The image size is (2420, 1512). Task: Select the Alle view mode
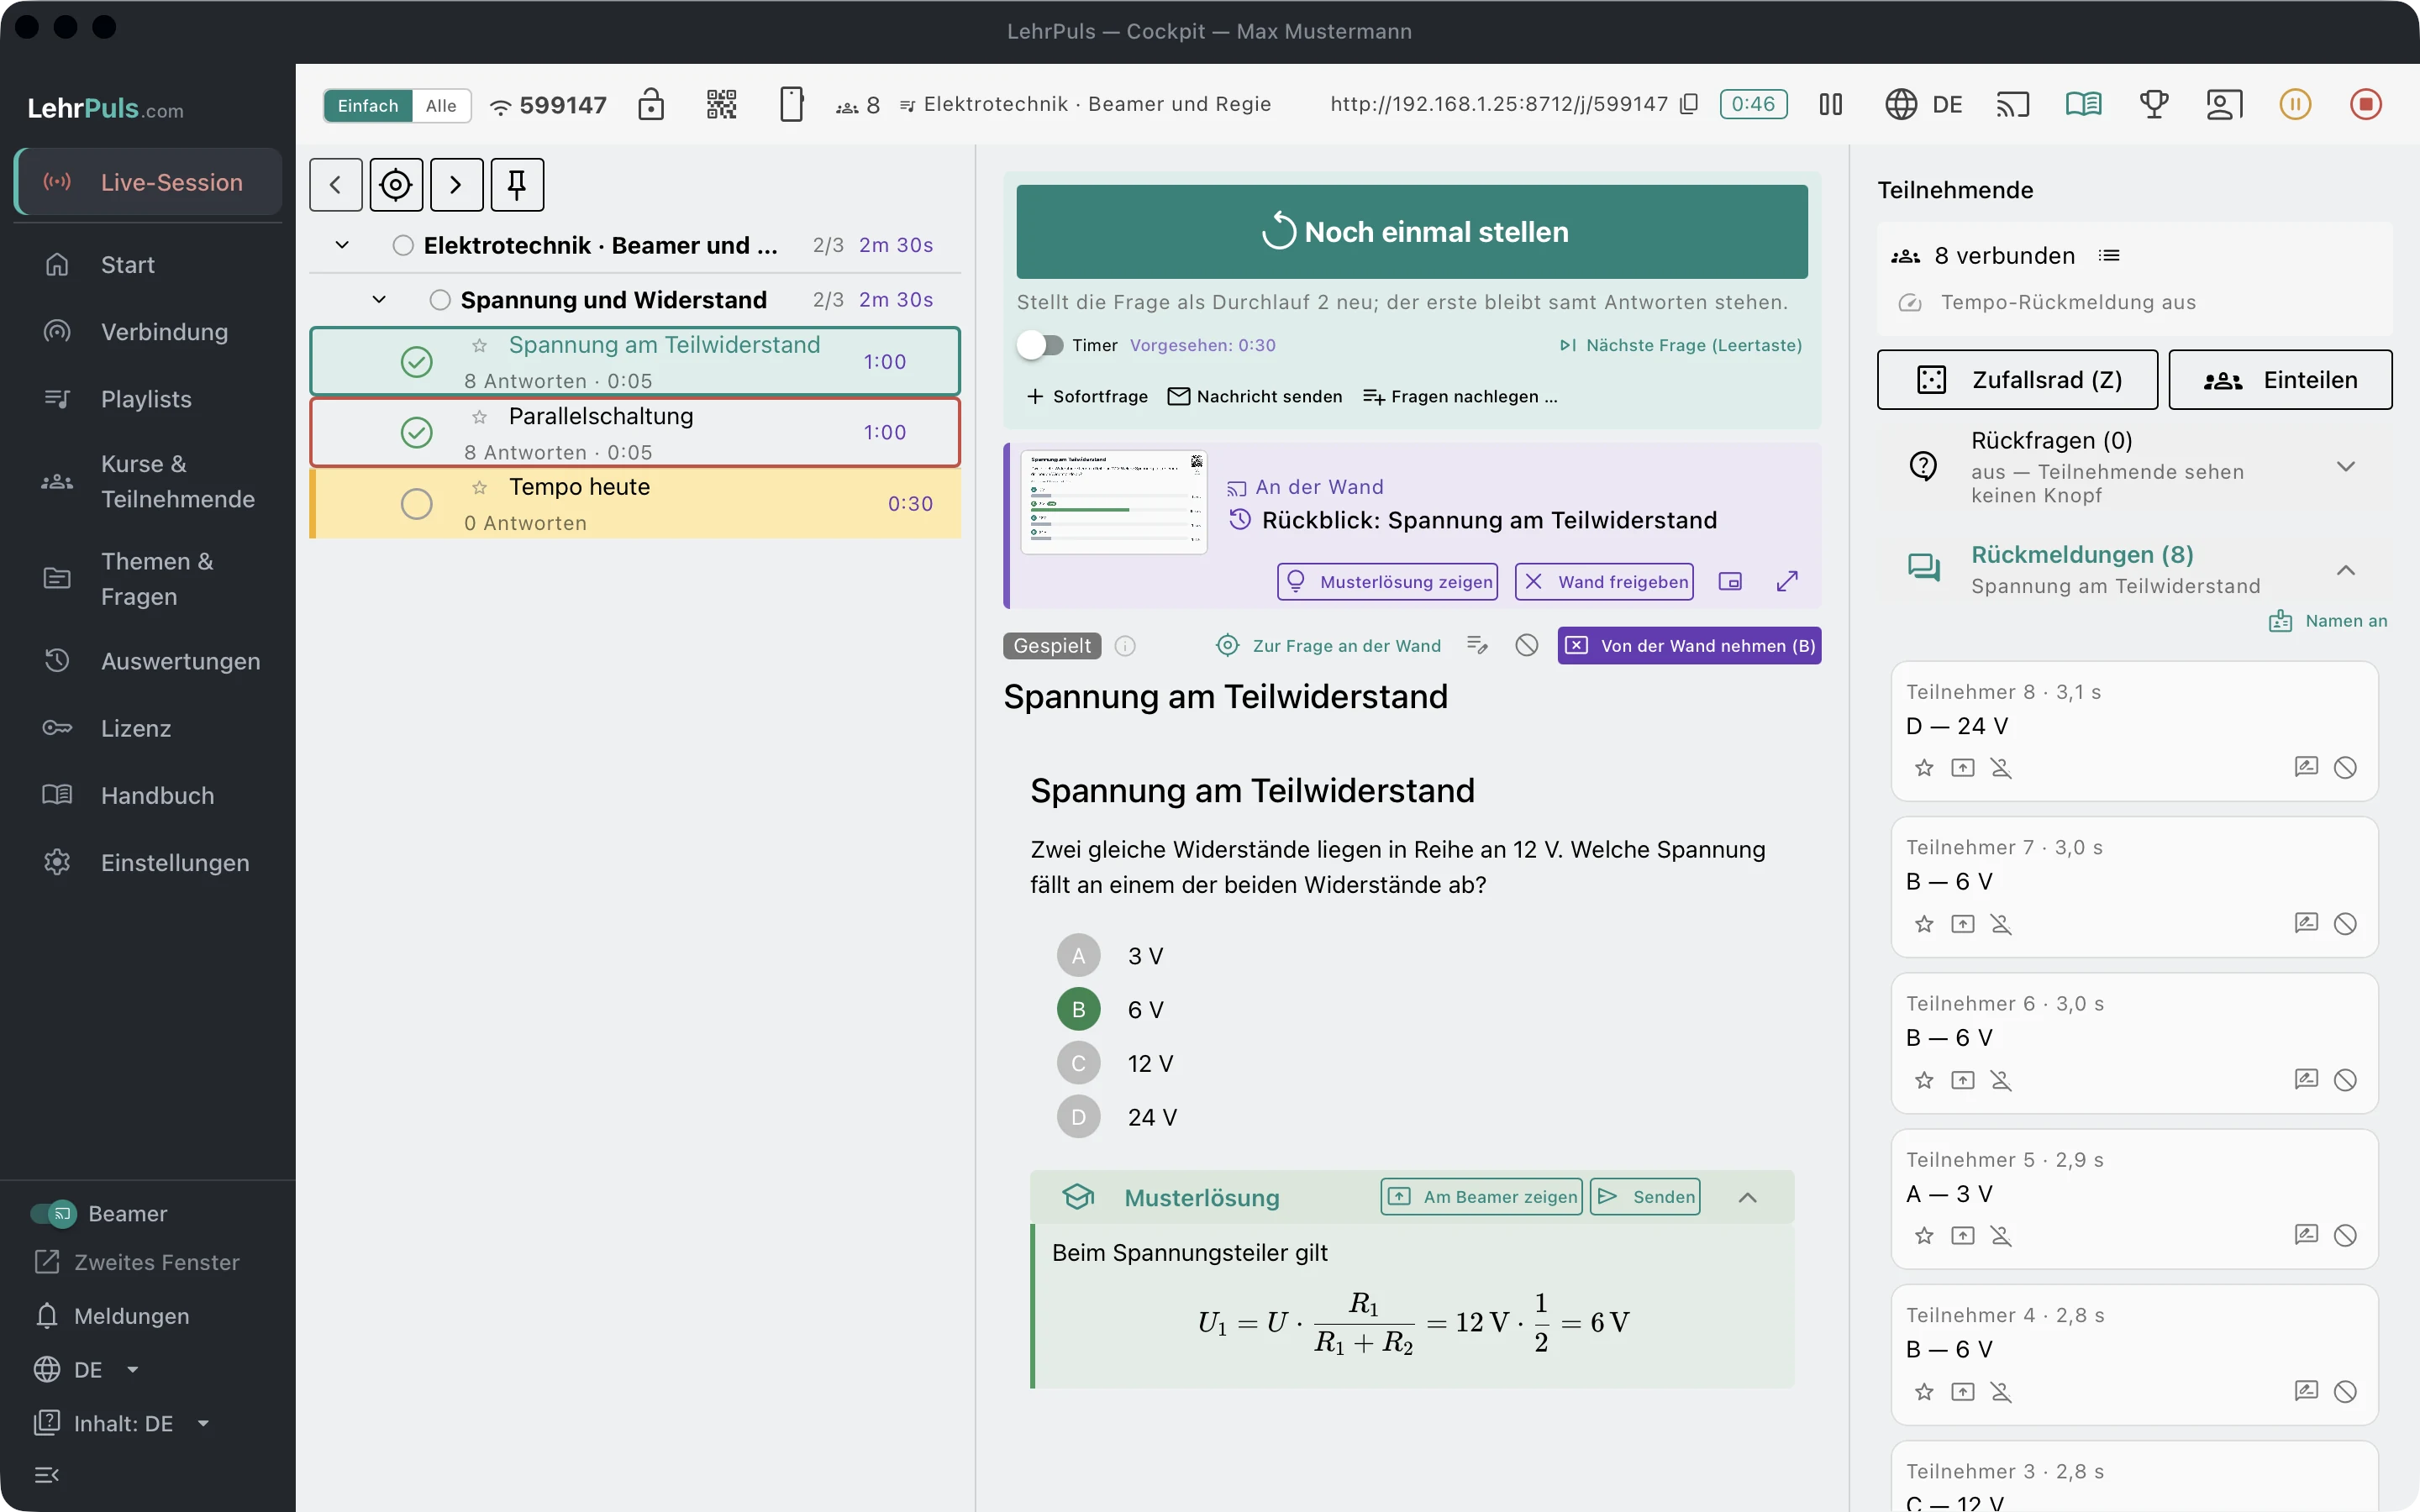coord(441,105)
